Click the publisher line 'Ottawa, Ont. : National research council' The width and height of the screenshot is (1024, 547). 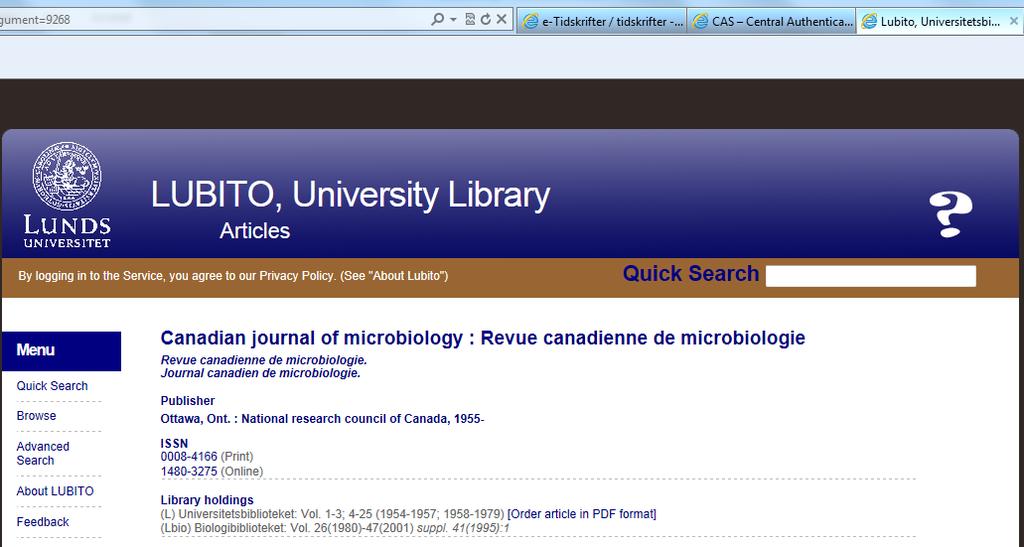point(323,419)
